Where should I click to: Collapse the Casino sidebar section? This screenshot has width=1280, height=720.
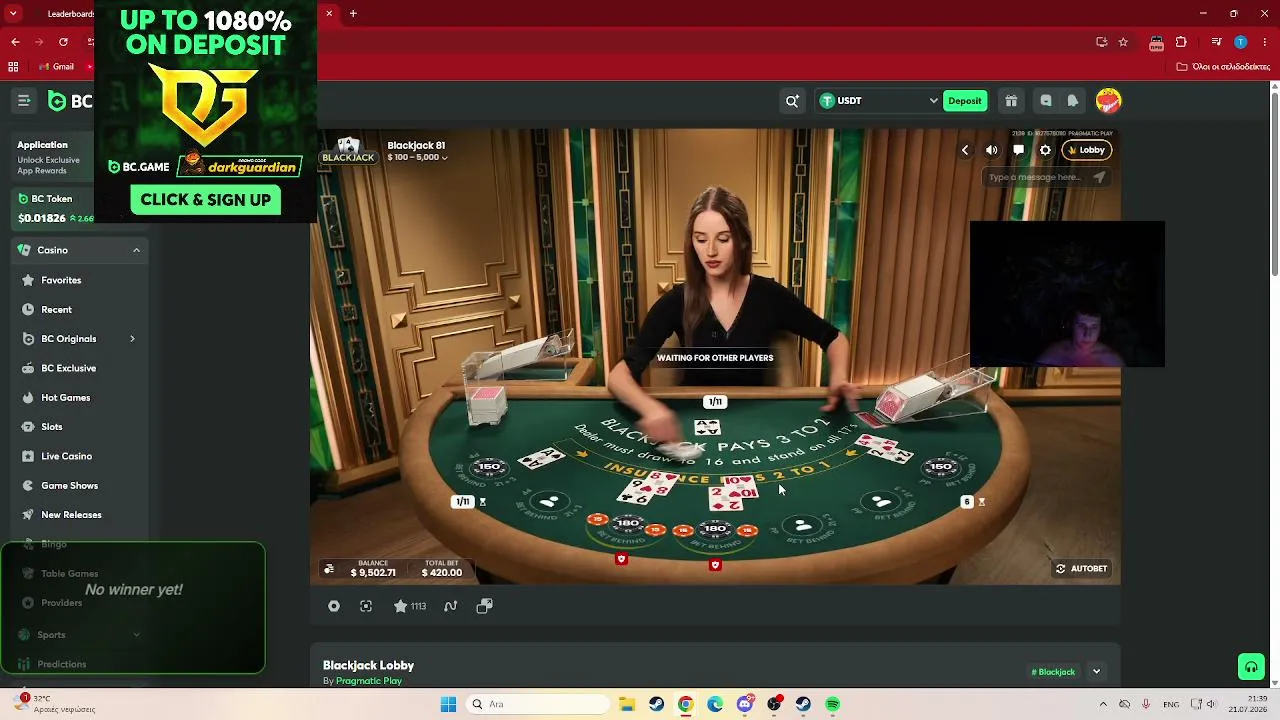[x=136, y=250]
